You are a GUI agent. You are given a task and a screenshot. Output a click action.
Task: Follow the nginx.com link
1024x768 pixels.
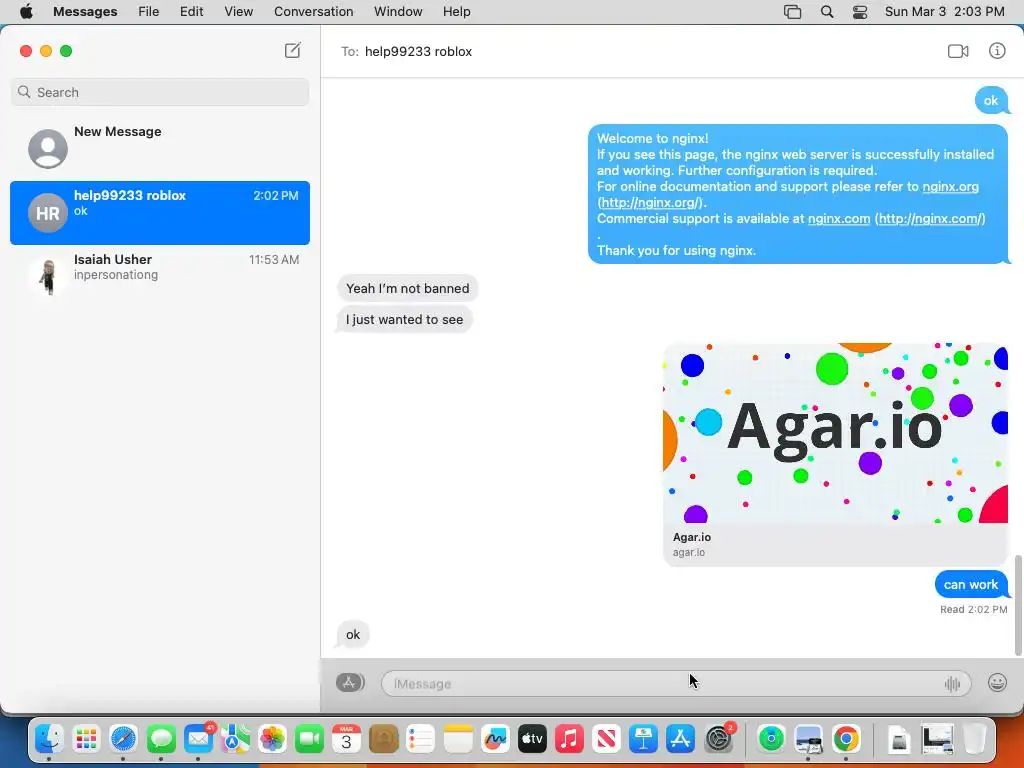click(x=839, y=218)
